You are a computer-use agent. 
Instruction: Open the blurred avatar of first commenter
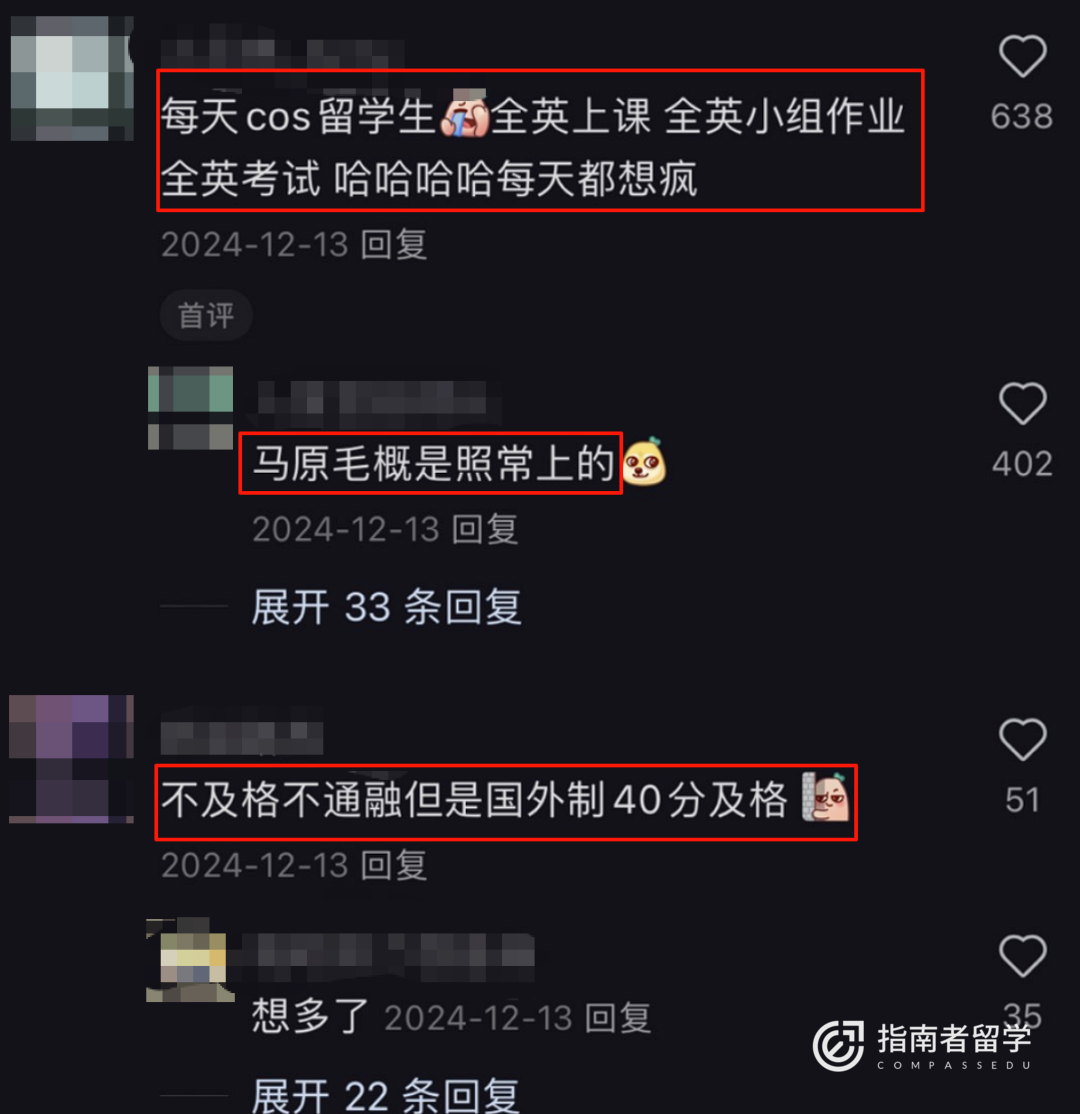(72, 78)
